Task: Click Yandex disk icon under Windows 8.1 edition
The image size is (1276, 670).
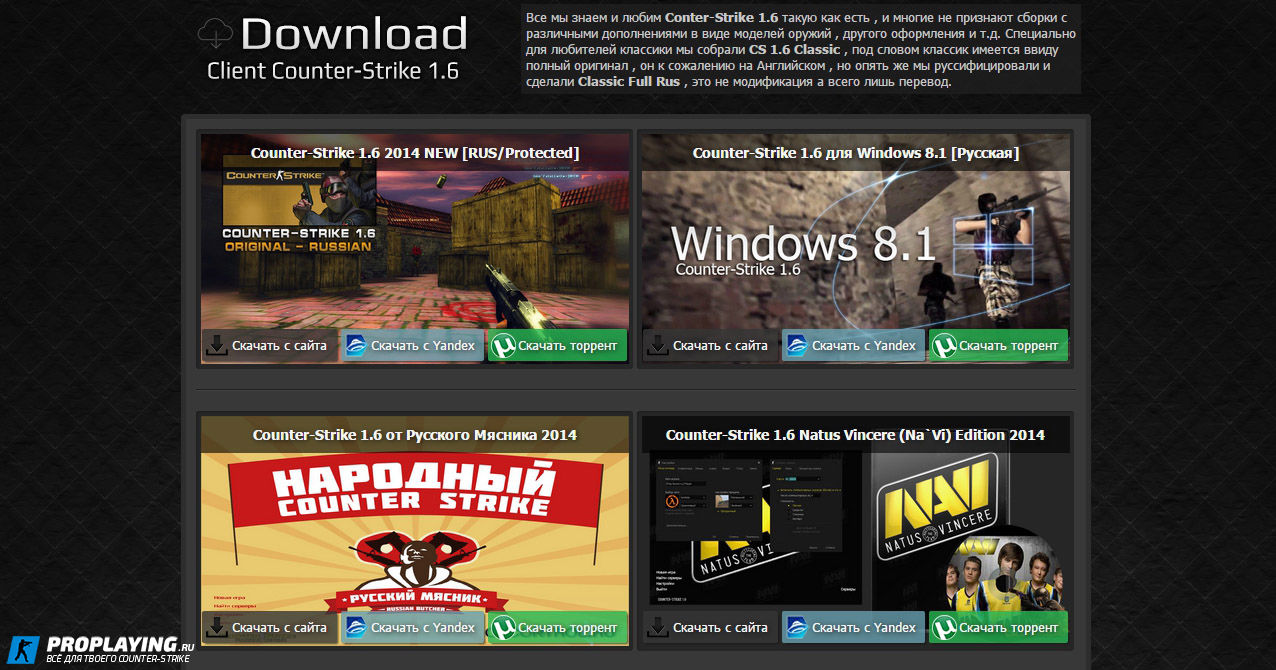Action: pyautogui.click(x=798, y=345)
